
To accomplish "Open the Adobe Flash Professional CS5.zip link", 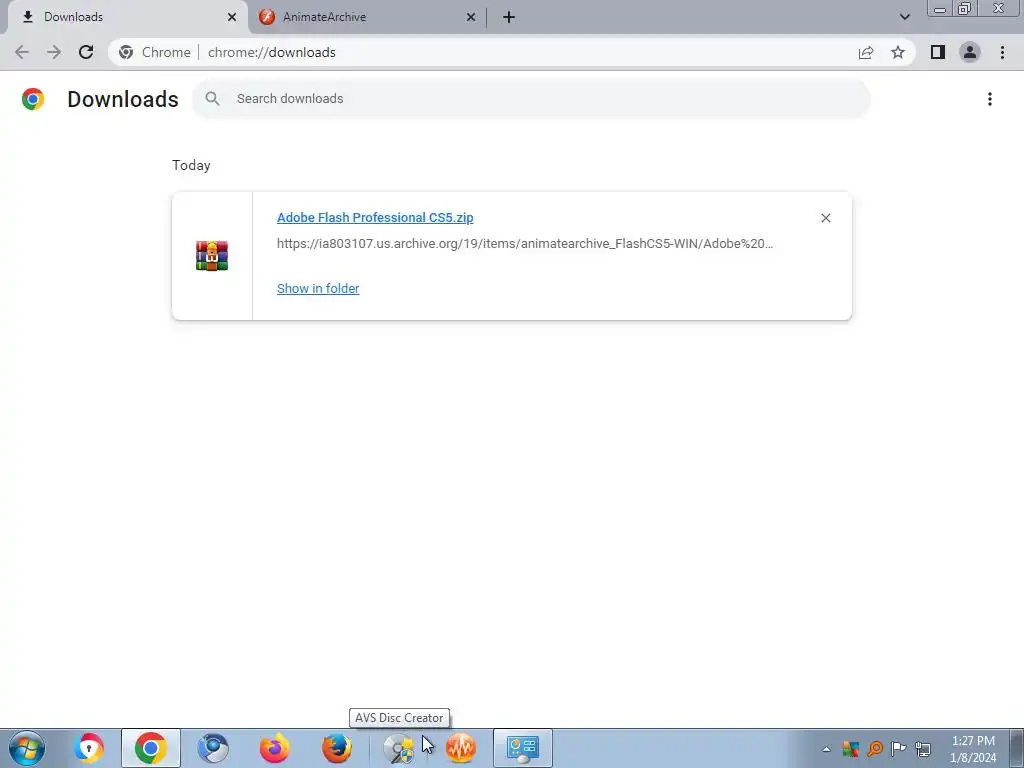I will tap(375, 217).
